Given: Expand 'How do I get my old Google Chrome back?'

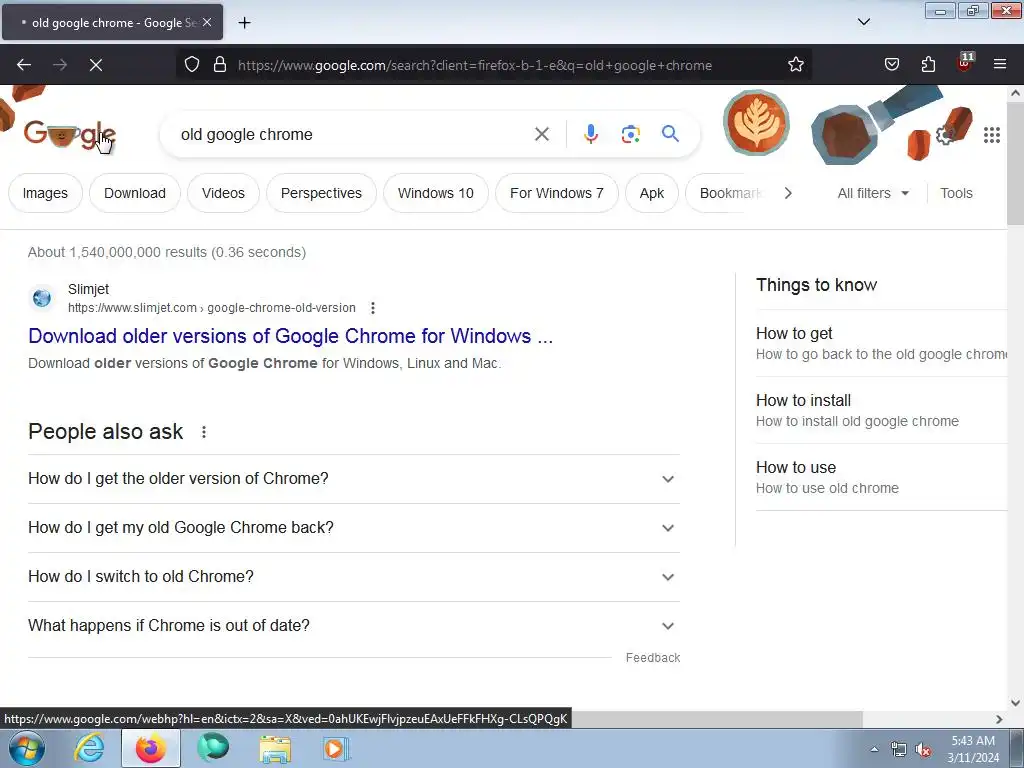Looking at the screenshot, I should tap(353, 528).
